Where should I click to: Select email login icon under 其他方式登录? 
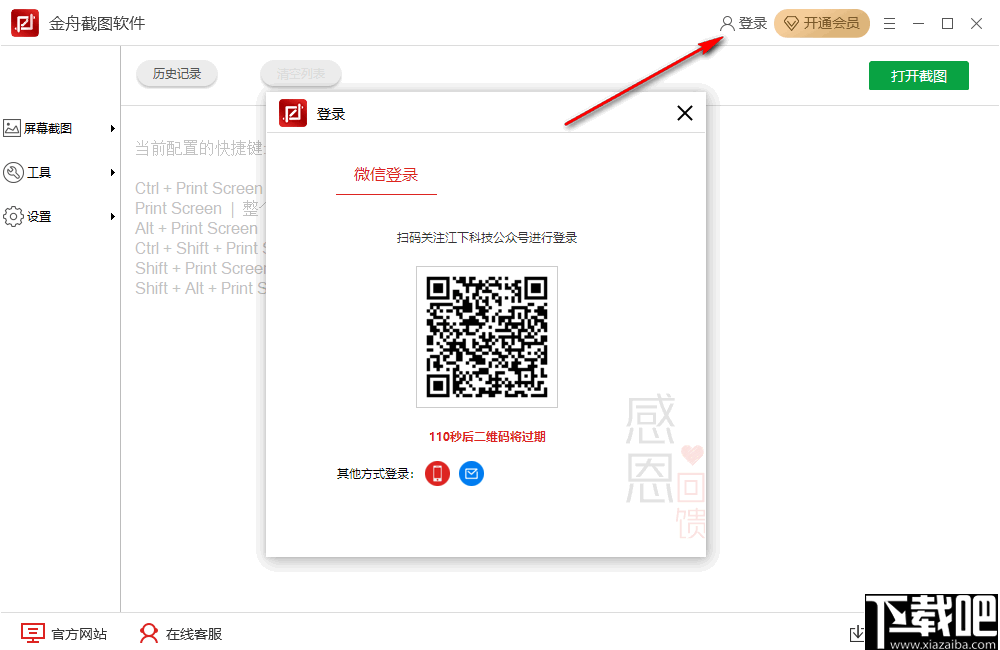tap(471, 473)
